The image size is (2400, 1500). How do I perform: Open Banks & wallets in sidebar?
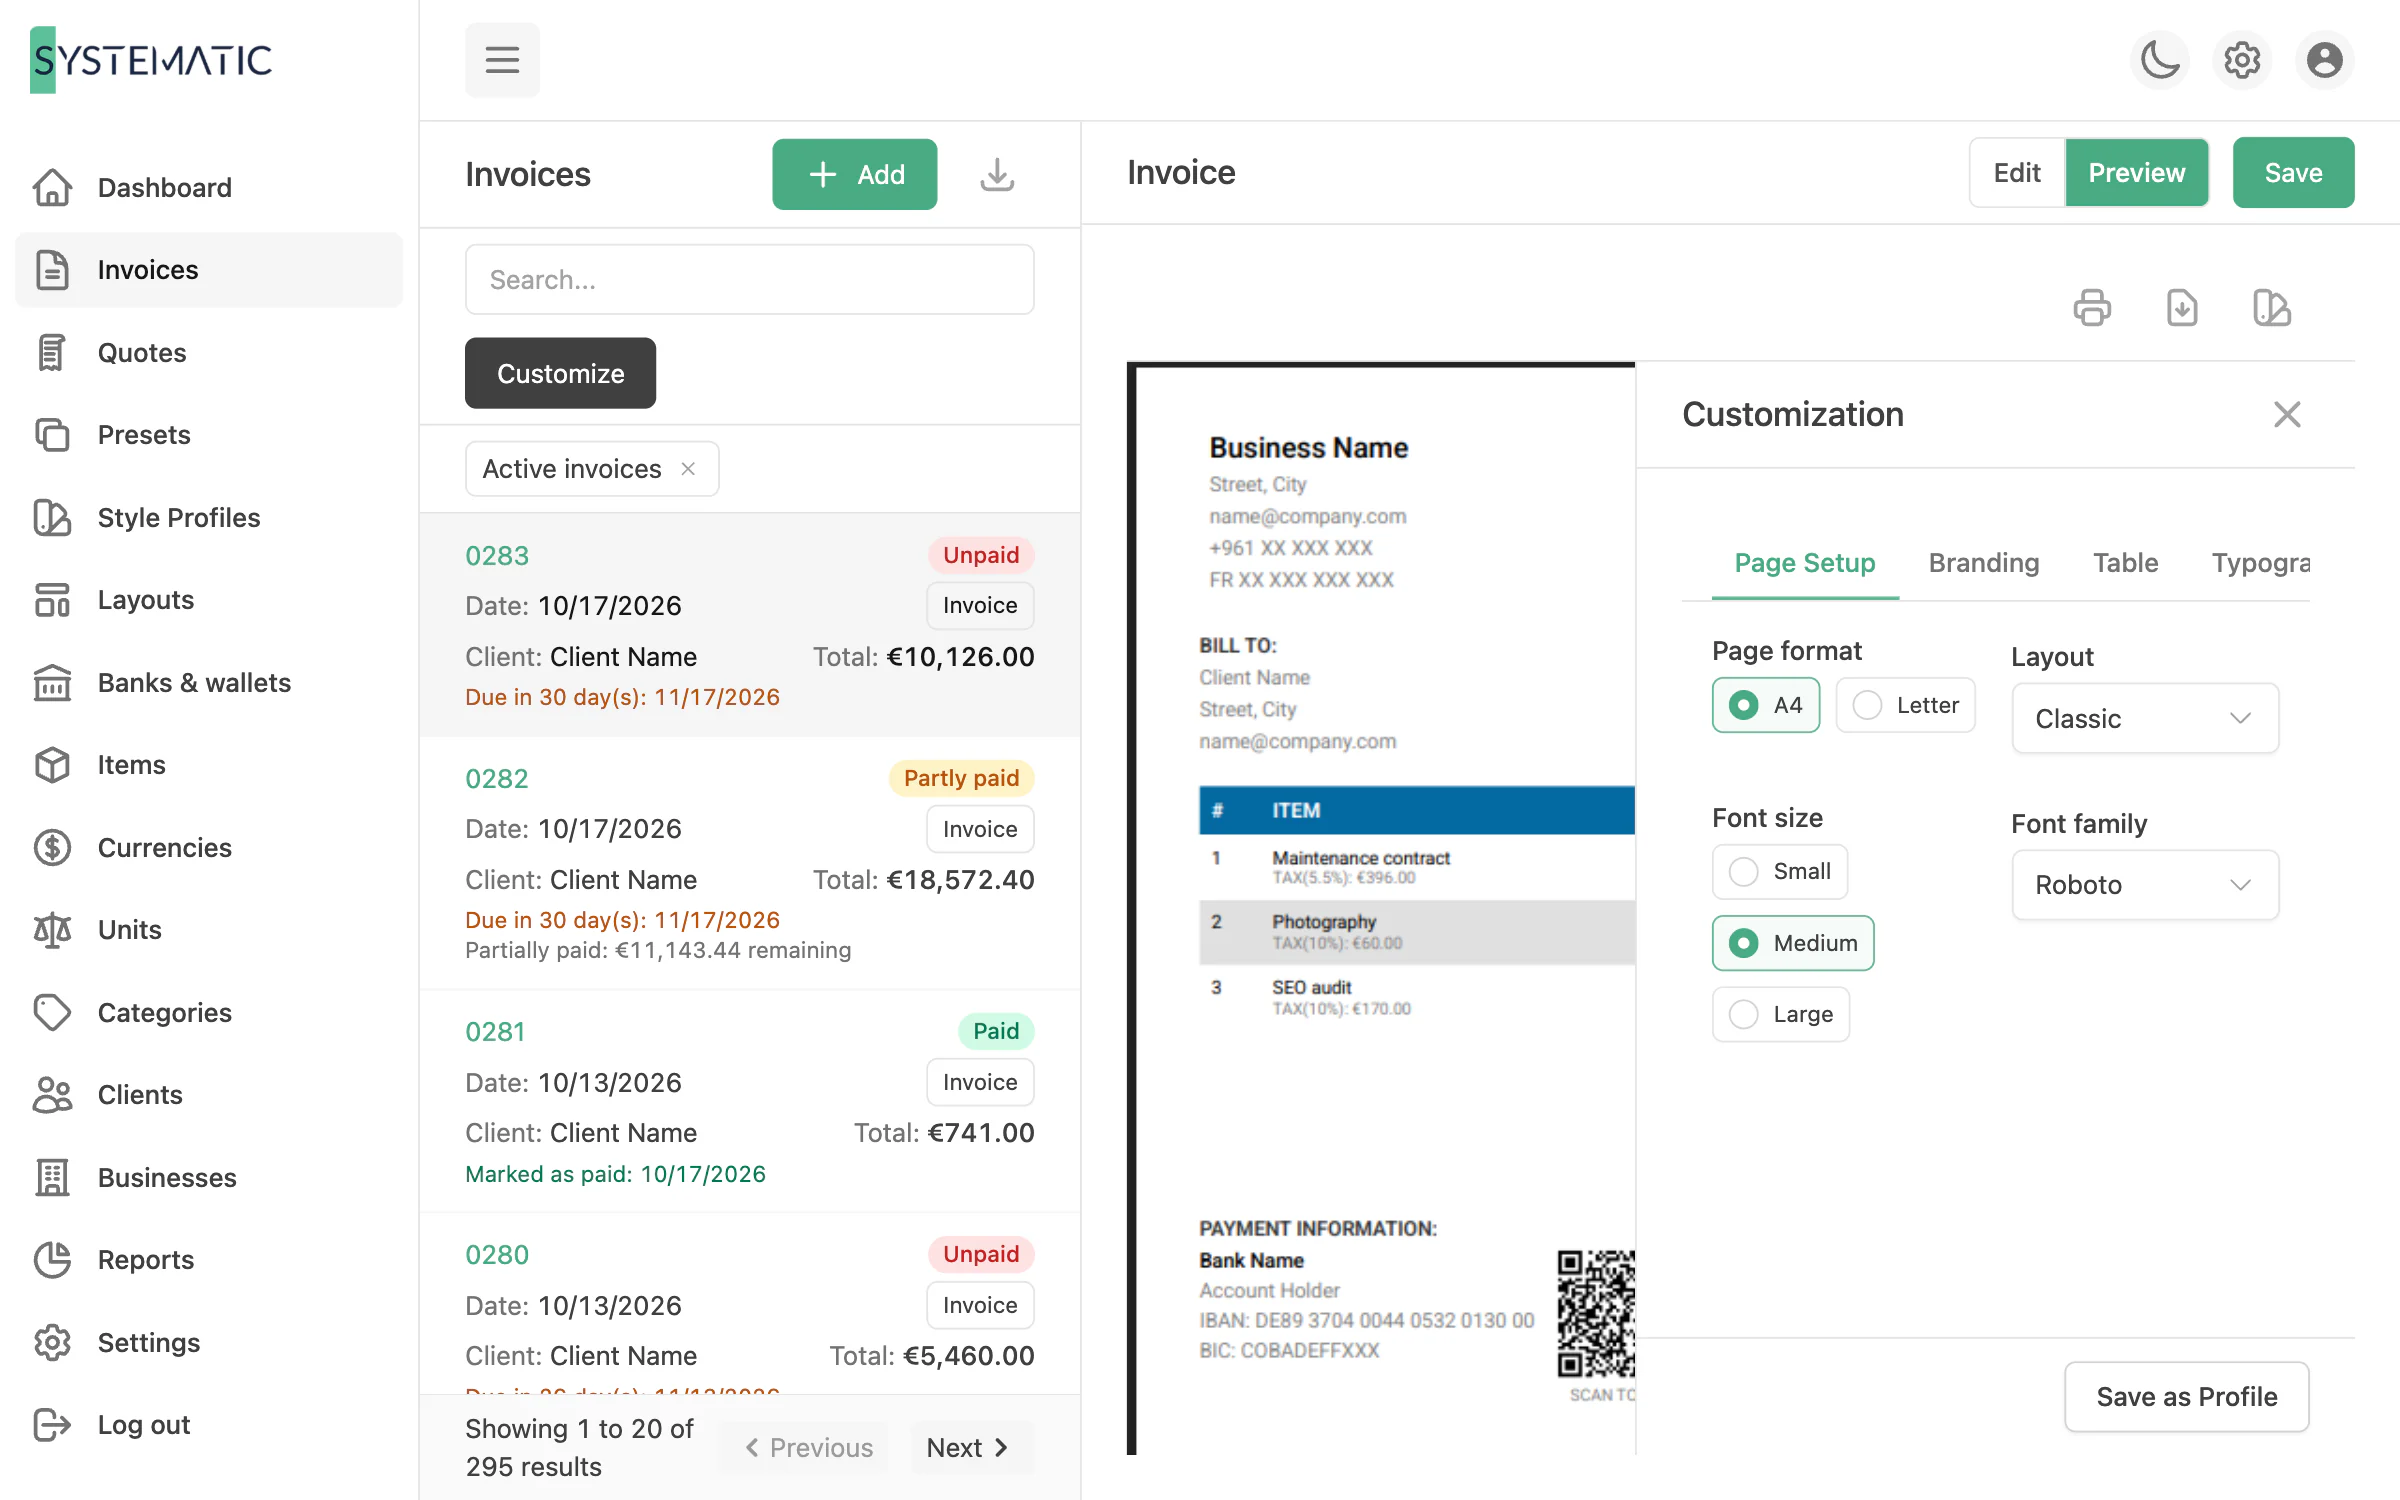[x=208, y=682]
